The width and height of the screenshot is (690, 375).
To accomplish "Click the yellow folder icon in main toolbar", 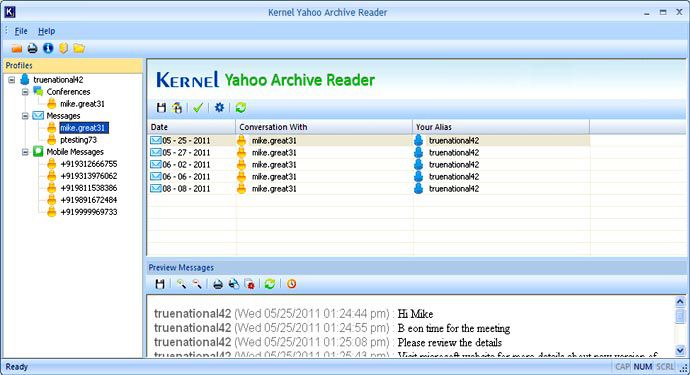I will pos(79,48).
